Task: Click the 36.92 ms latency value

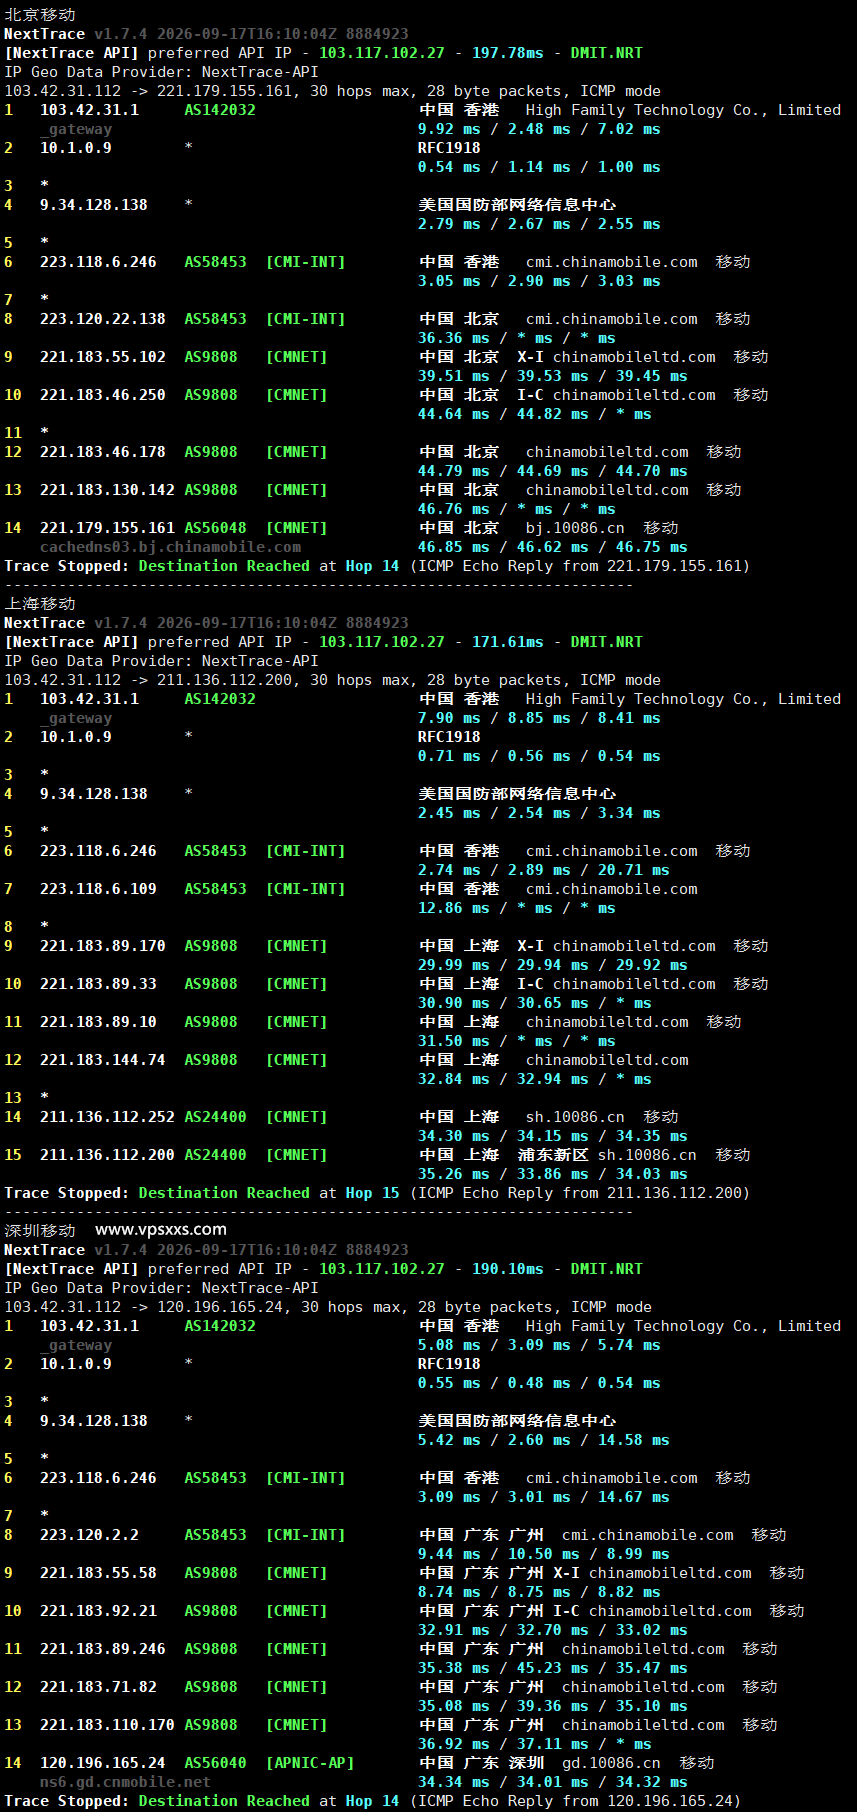Action: pyautogui.click(x=454, y=1744)
